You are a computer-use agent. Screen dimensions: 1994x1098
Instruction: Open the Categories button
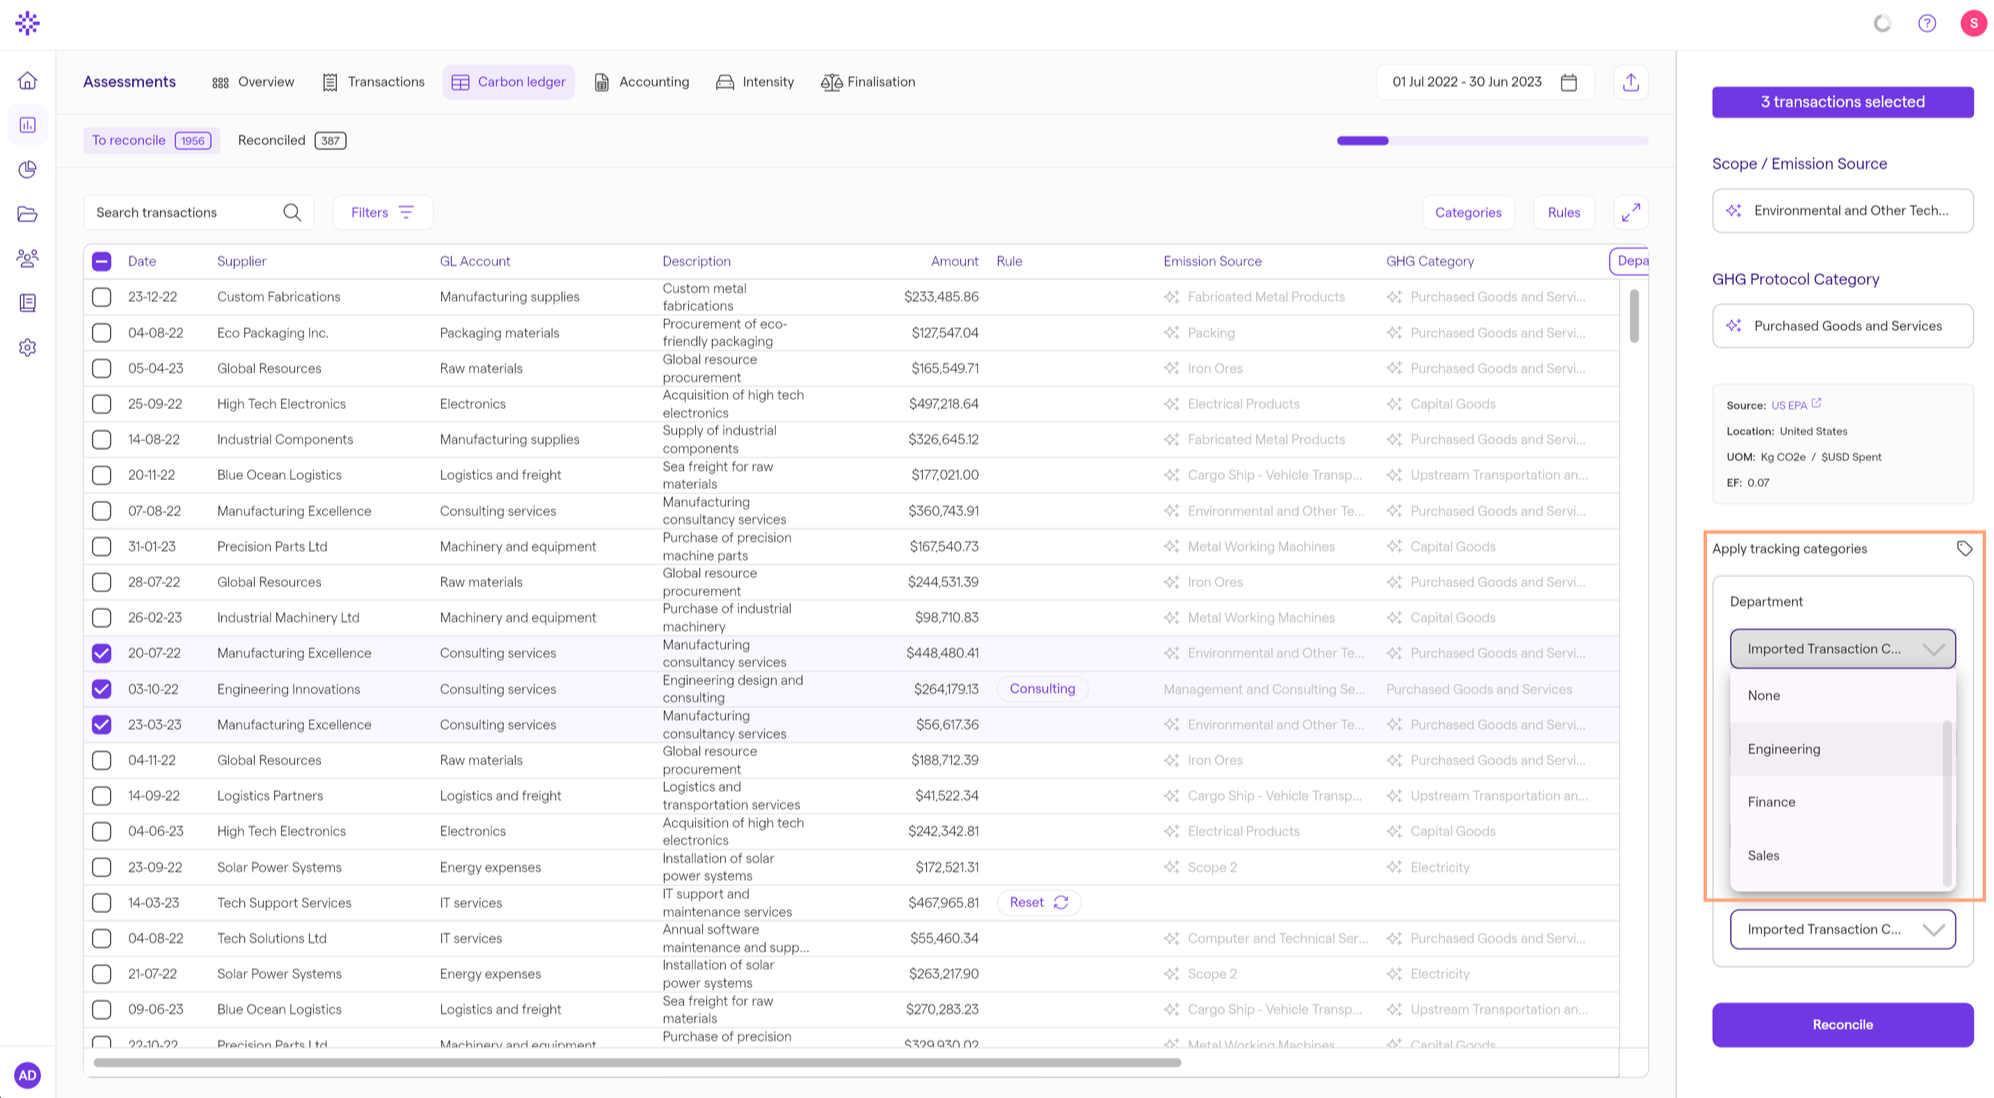(x=1468, y=212)
